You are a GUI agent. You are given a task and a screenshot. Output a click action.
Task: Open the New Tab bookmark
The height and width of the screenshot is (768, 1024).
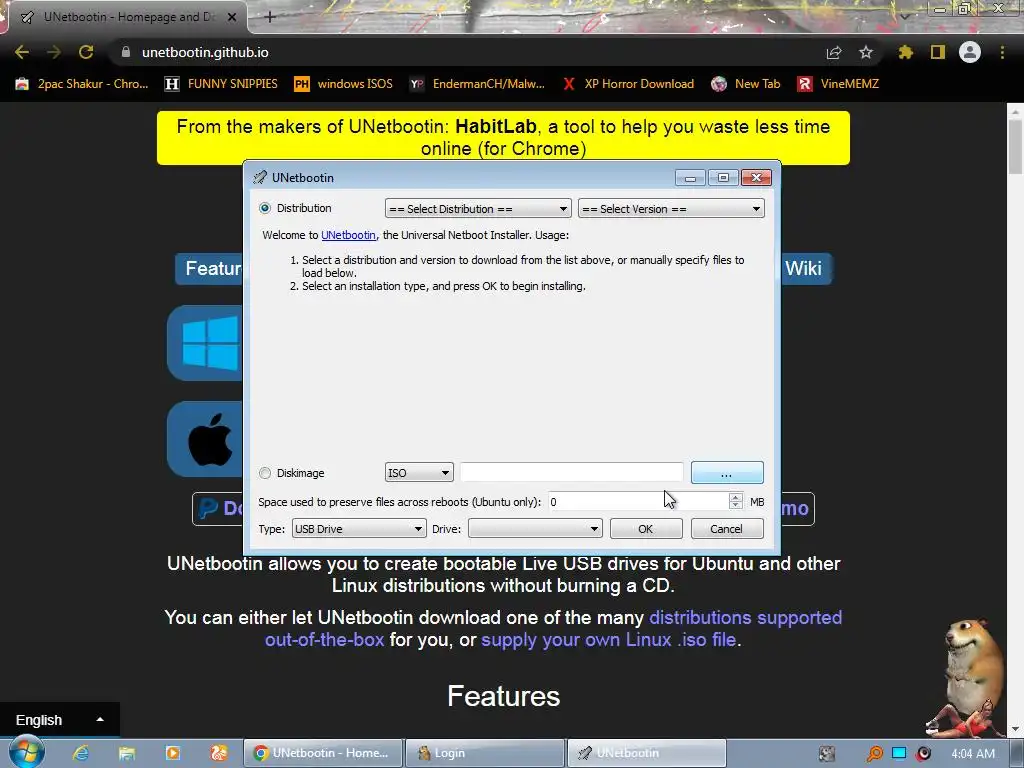[x=746, y=84]
